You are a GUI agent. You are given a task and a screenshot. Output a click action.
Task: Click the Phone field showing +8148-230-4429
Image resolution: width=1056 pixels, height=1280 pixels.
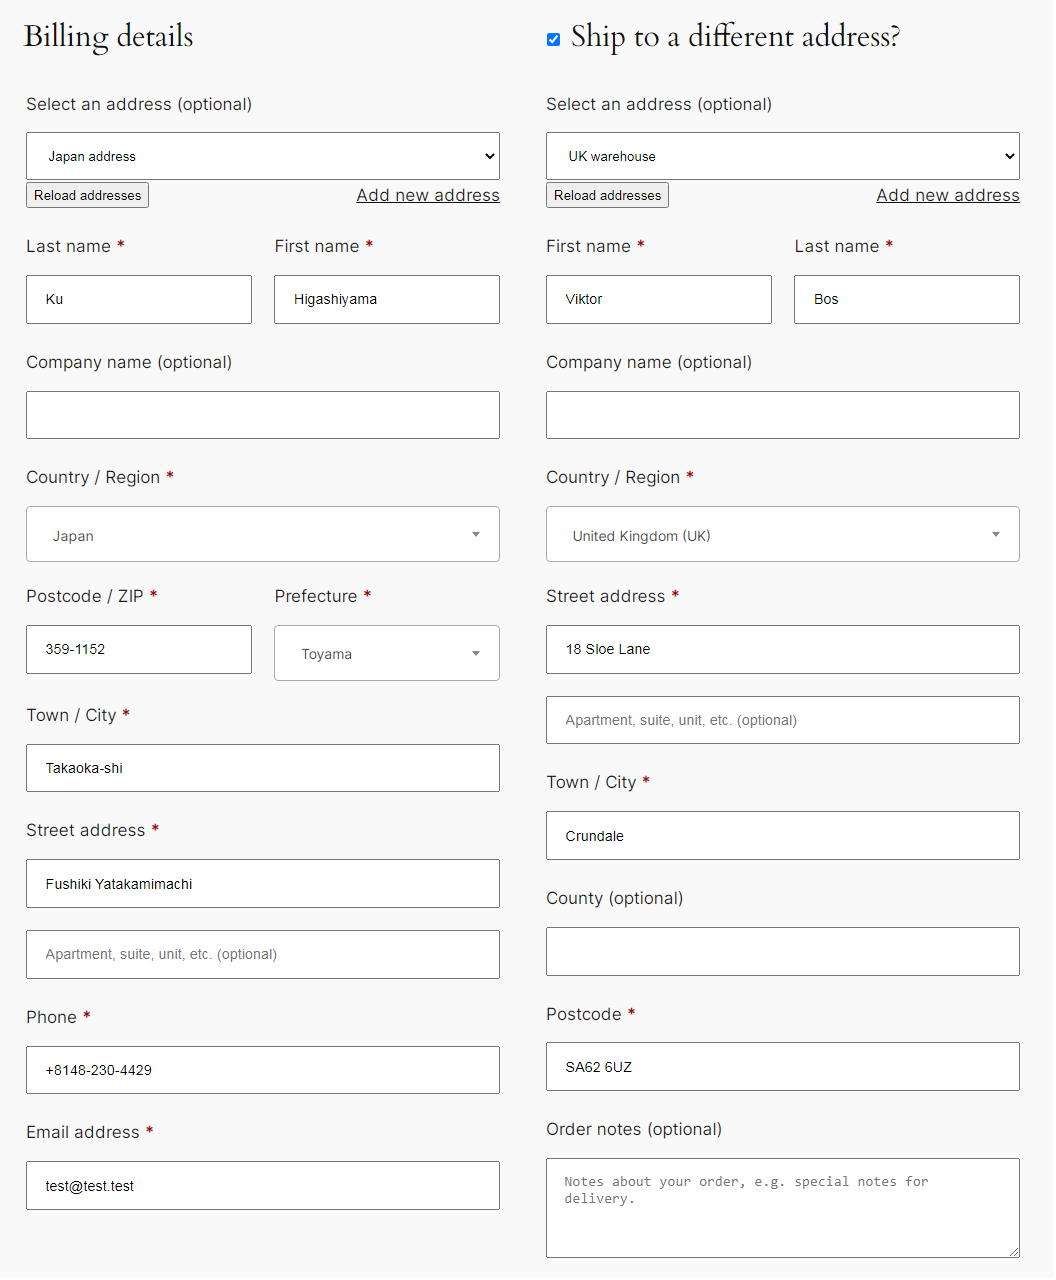[x=262, y=1070]
